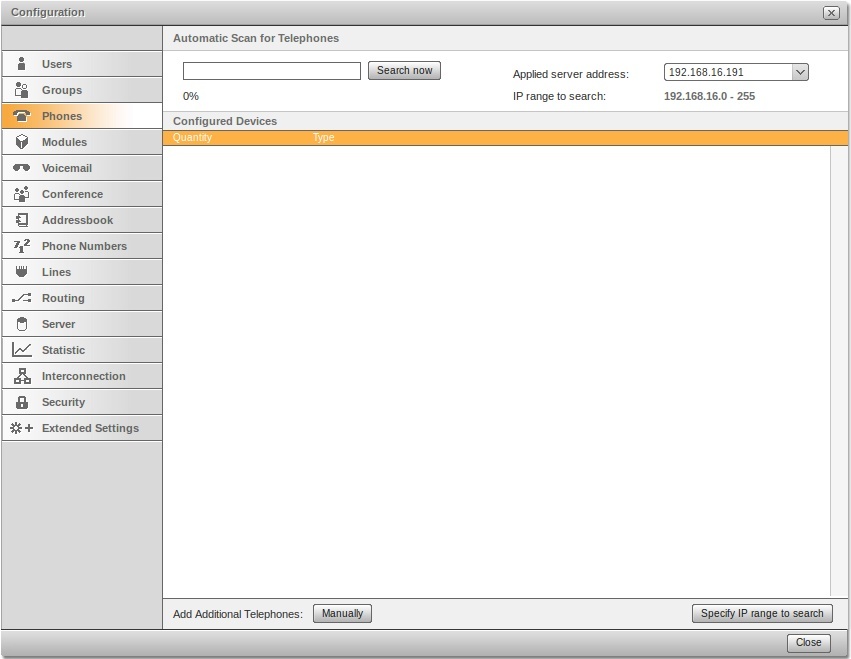Sort devices by Quantity column
Image resolution: width=851 pixels, height=659 pixels.
click(x=192, y=137)
